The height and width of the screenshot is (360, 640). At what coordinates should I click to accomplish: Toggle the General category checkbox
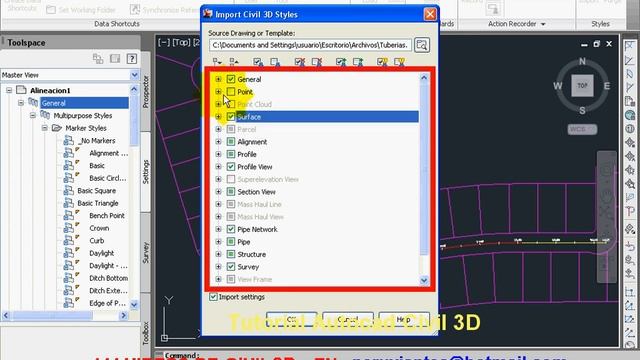[x=231, y=79]
